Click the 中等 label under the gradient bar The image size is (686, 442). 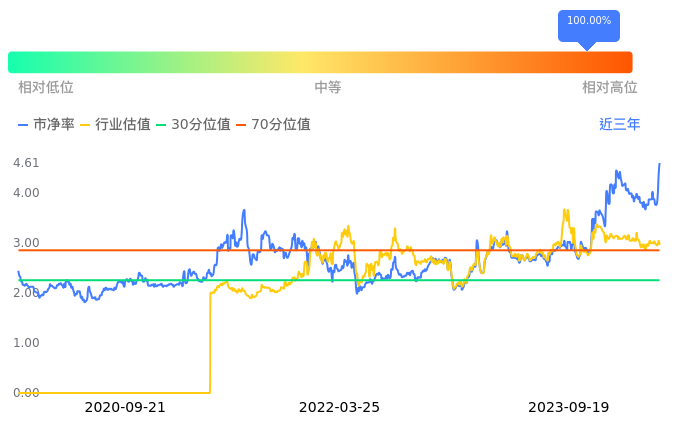point(328,88)
